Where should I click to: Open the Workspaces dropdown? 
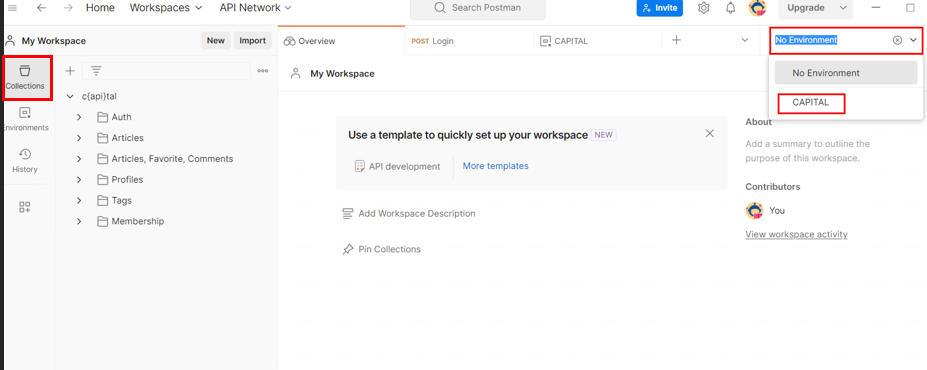coord(166,8)
